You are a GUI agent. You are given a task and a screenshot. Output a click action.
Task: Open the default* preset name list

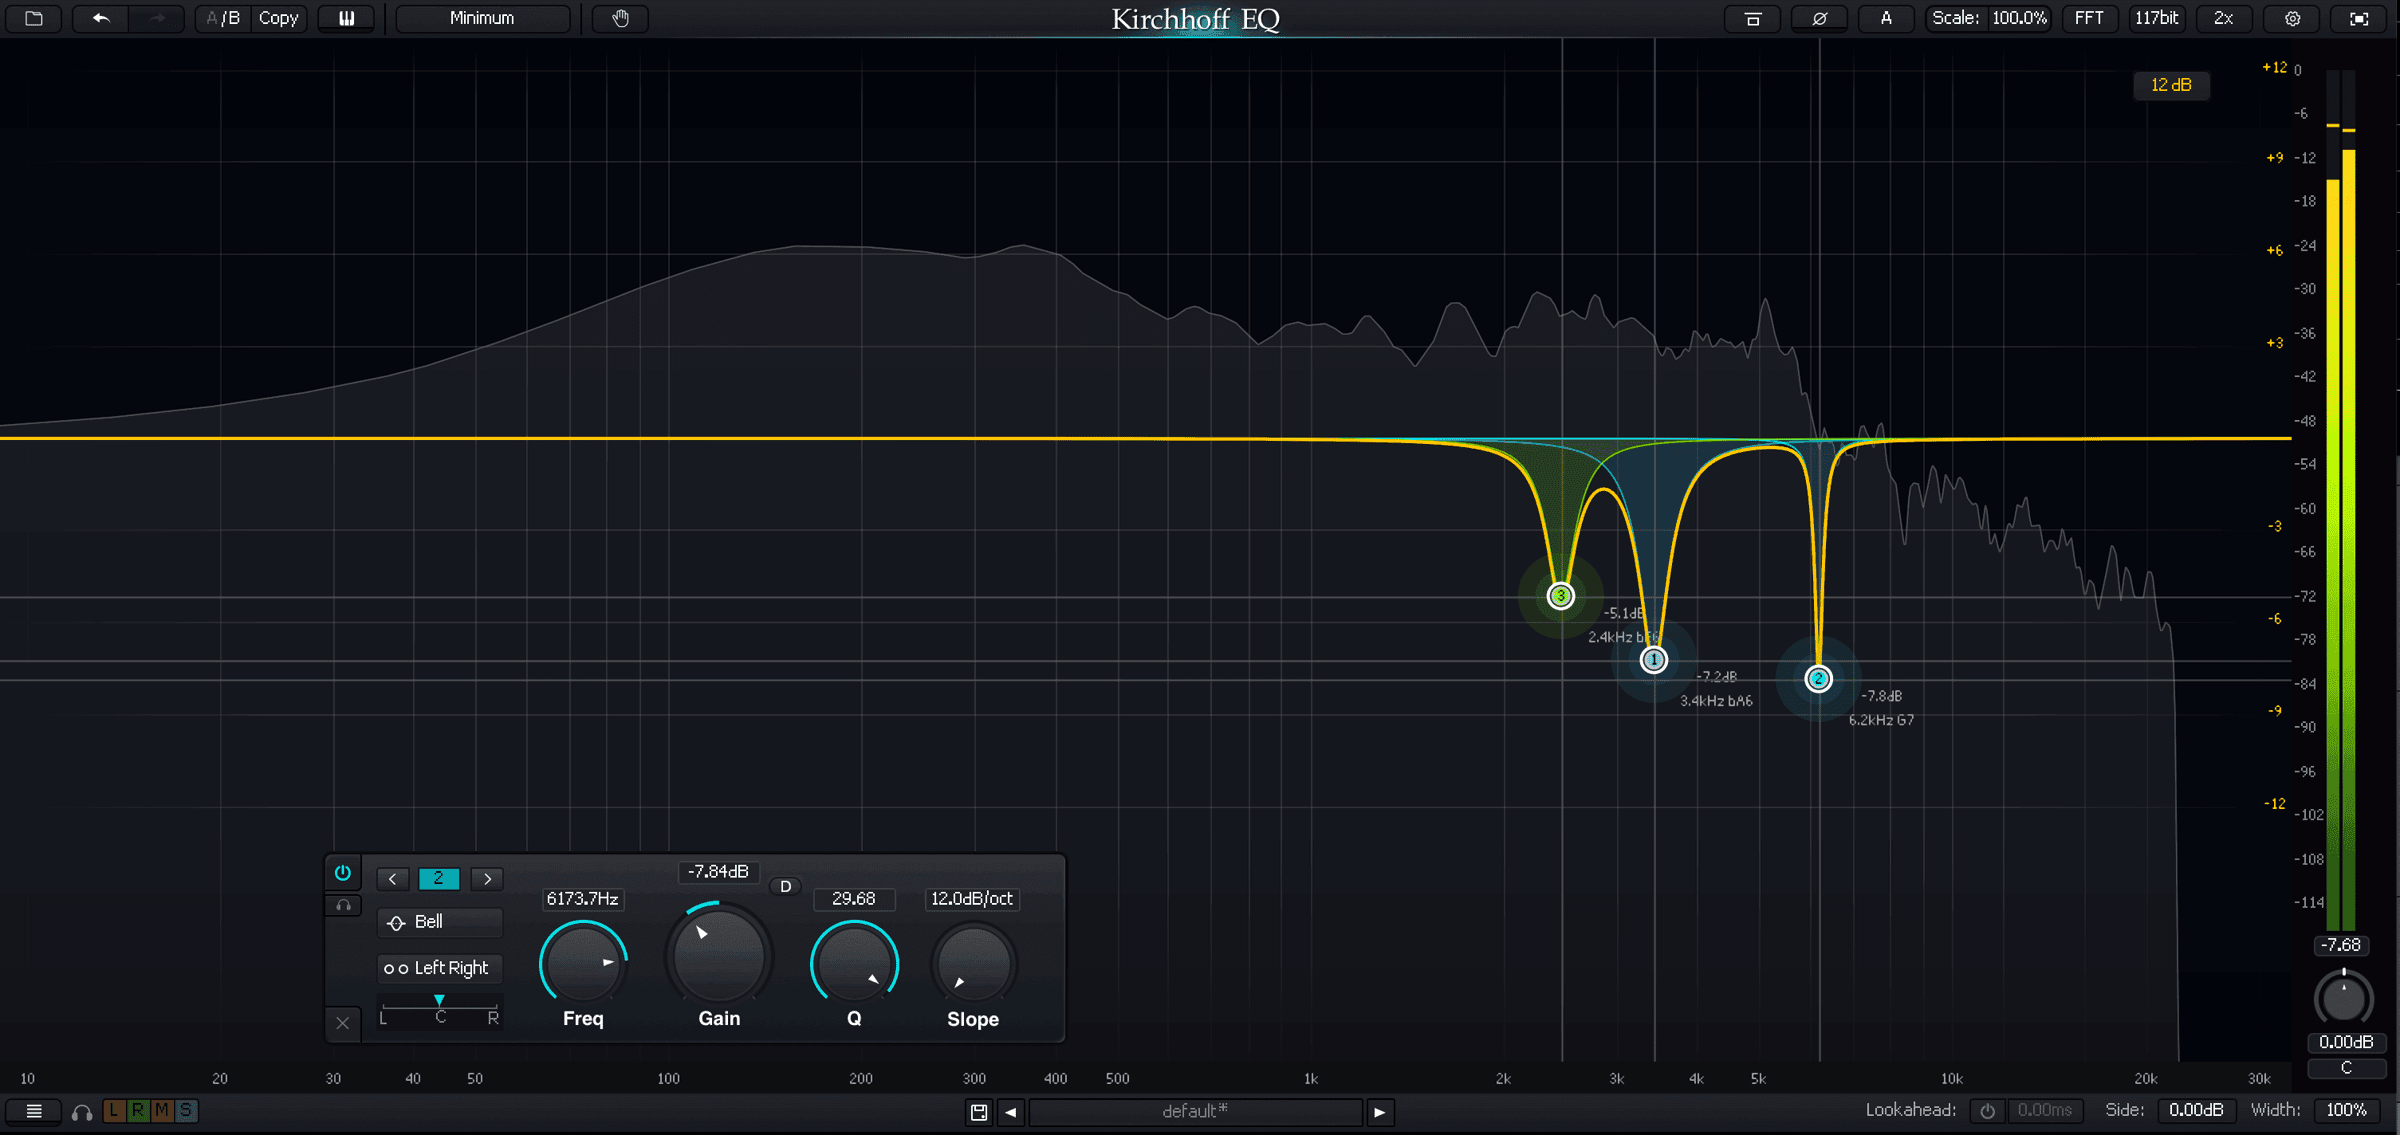point(1195,1112)
